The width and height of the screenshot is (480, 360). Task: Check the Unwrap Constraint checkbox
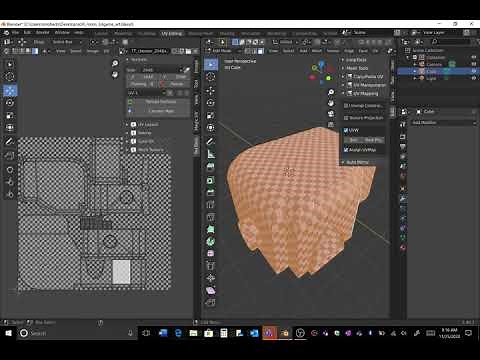click(346, 106)
